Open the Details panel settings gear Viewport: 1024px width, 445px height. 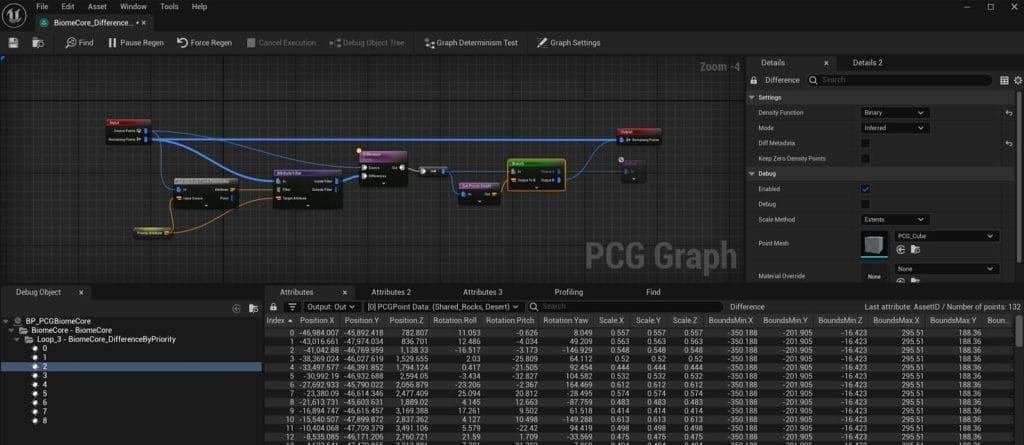(1012, 79)
